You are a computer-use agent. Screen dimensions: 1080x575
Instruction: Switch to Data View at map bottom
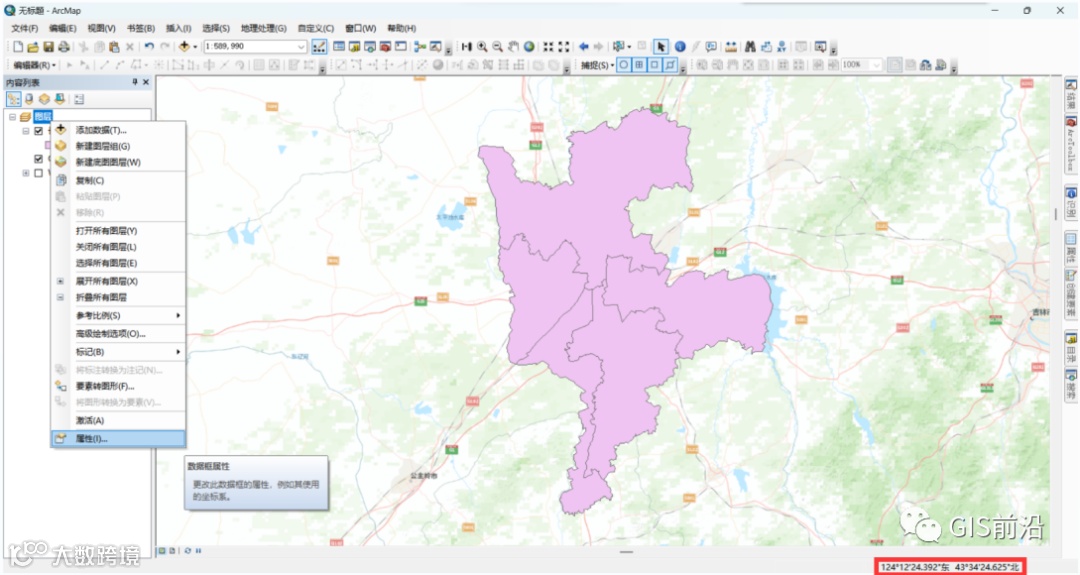[x=163, y=551]
